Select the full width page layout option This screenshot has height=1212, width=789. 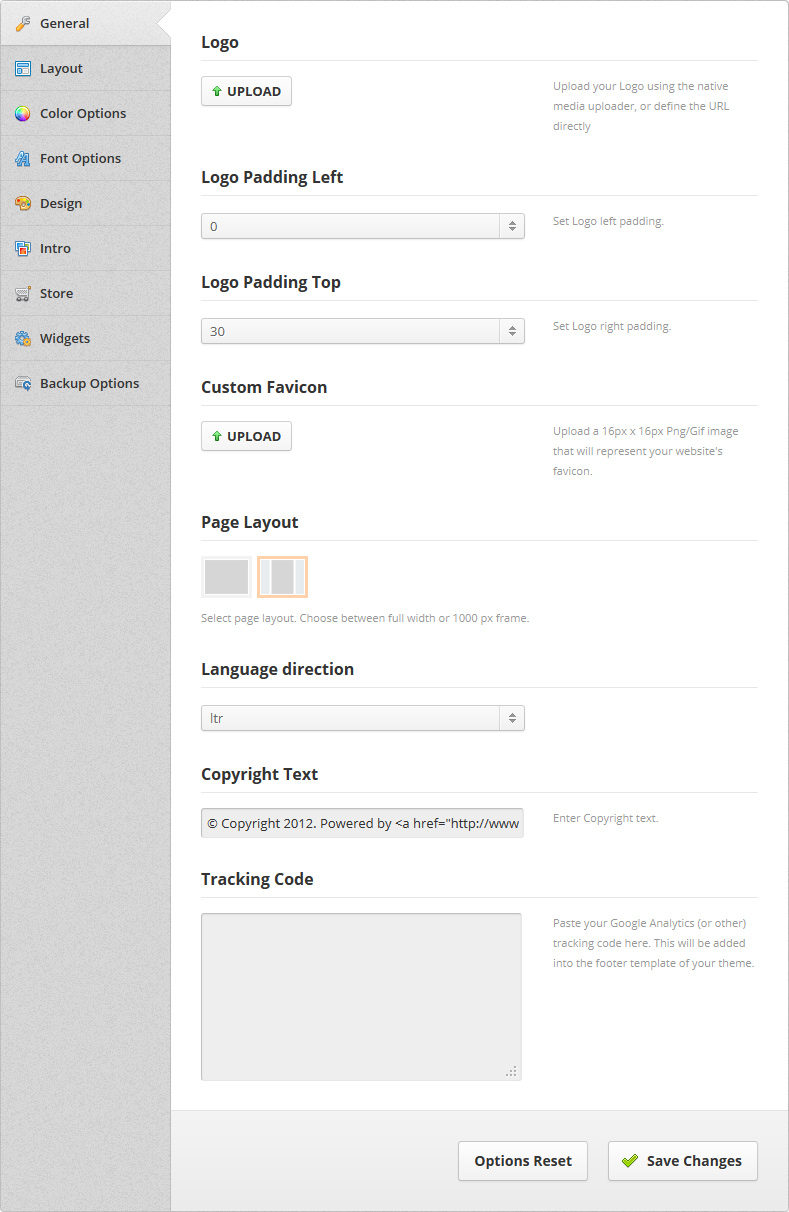(227, 577)
